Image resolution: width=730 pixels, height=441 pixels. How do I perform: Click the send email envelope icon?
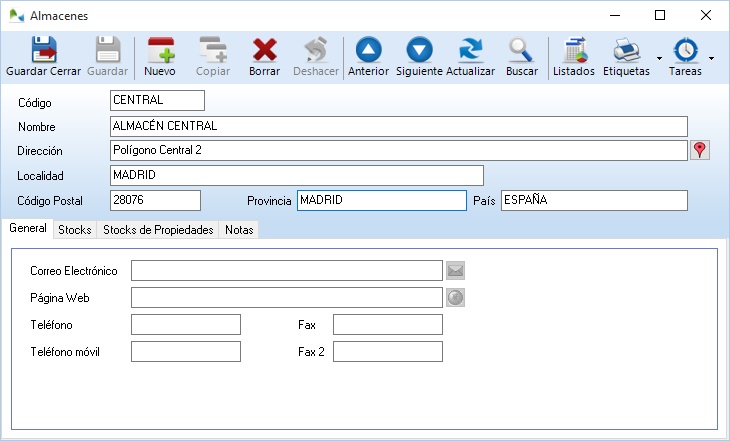(x=455, y=271)
